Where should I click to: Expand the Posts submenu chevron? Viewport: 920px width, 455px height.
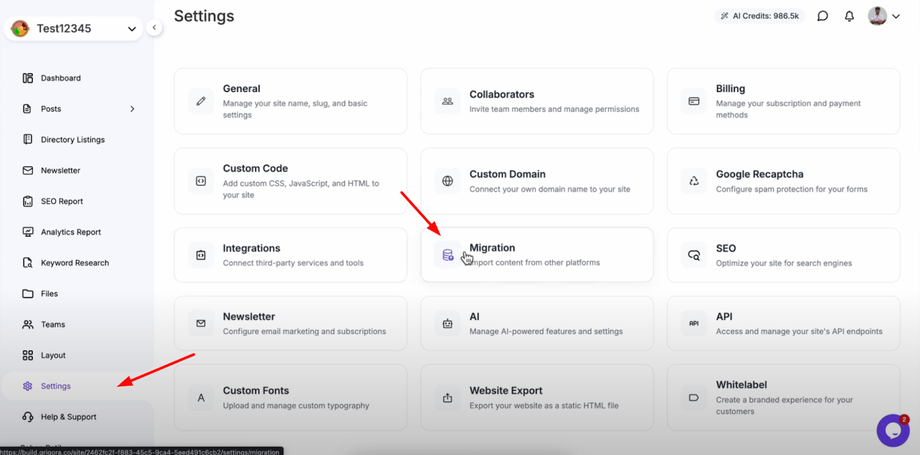[x=132, y=109]
